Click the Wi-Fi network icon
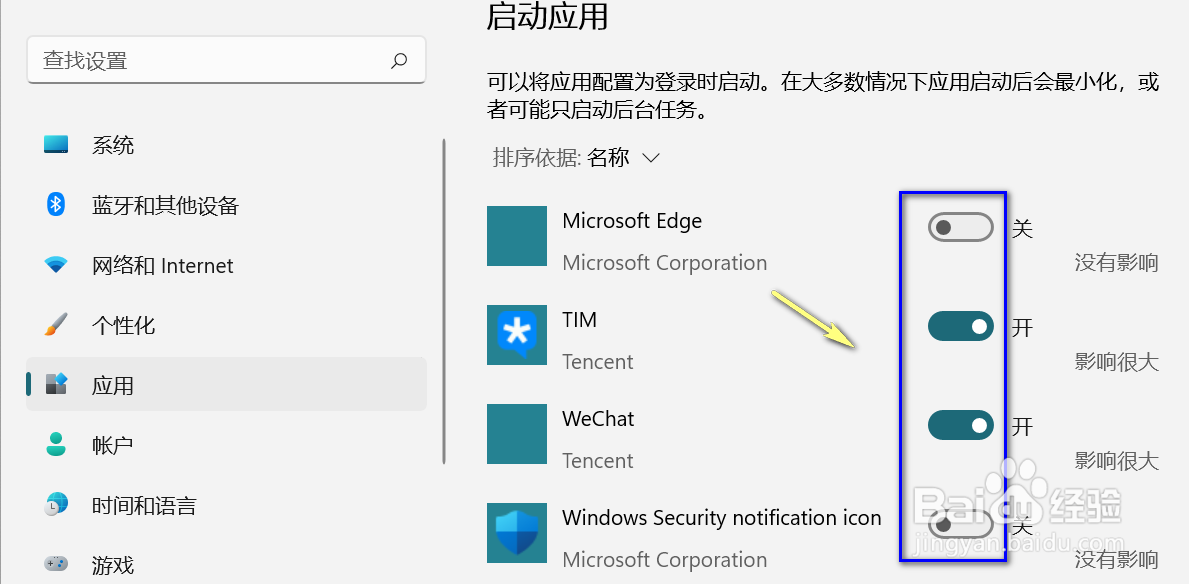 [x=56, y=265]
